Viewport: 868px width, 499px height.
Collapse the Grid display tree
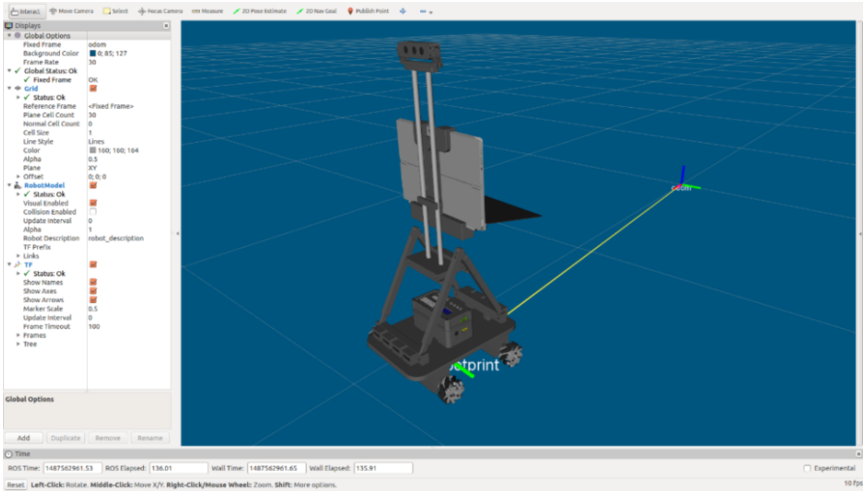coord(9,89)
